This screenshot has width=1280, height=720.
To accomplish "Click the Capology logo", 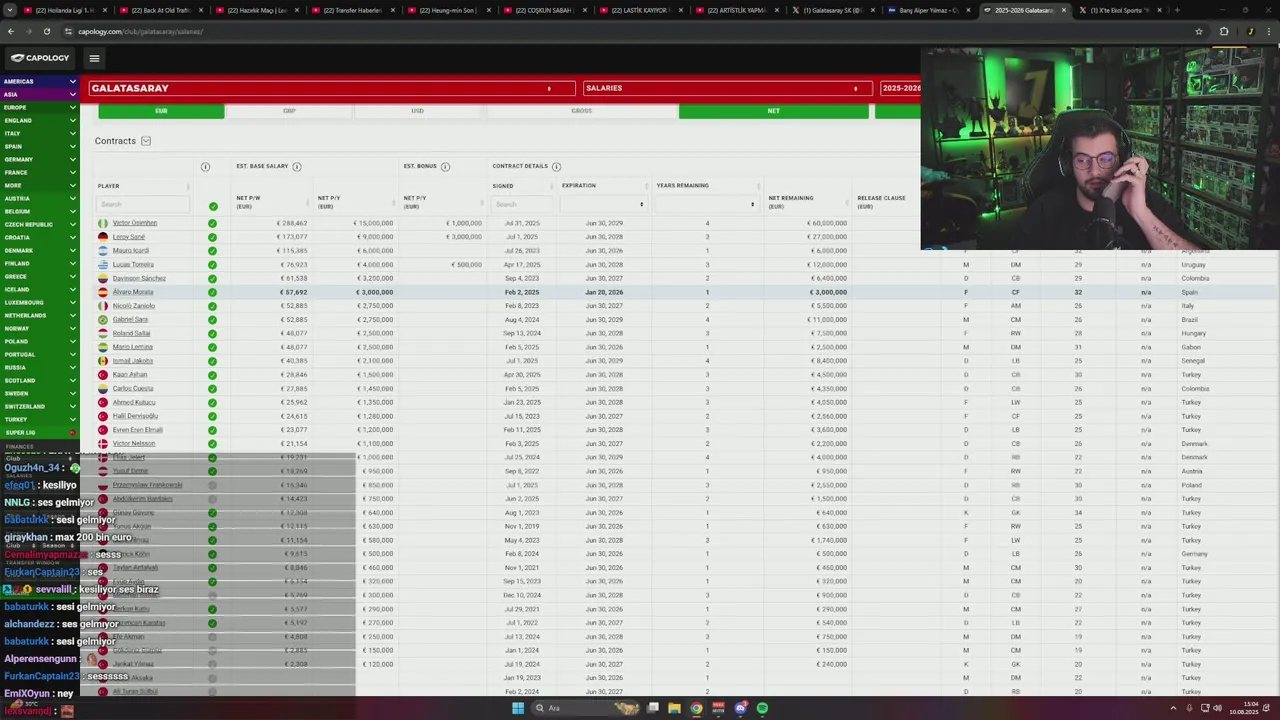I will [x=41, y=58].
